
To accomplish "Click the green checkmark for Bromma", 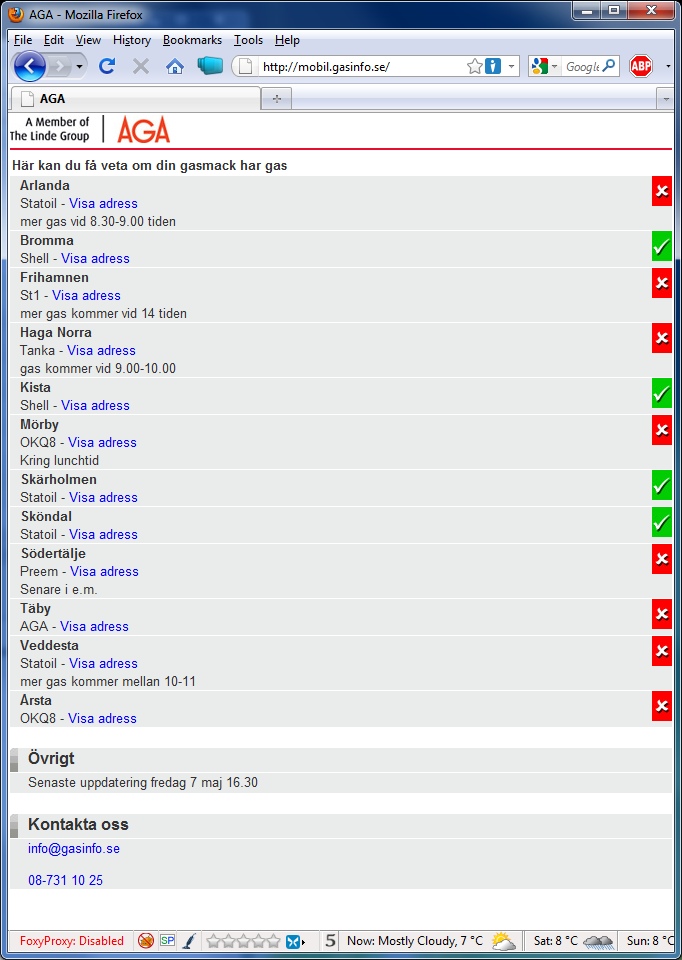I will (x=662, y=246).
